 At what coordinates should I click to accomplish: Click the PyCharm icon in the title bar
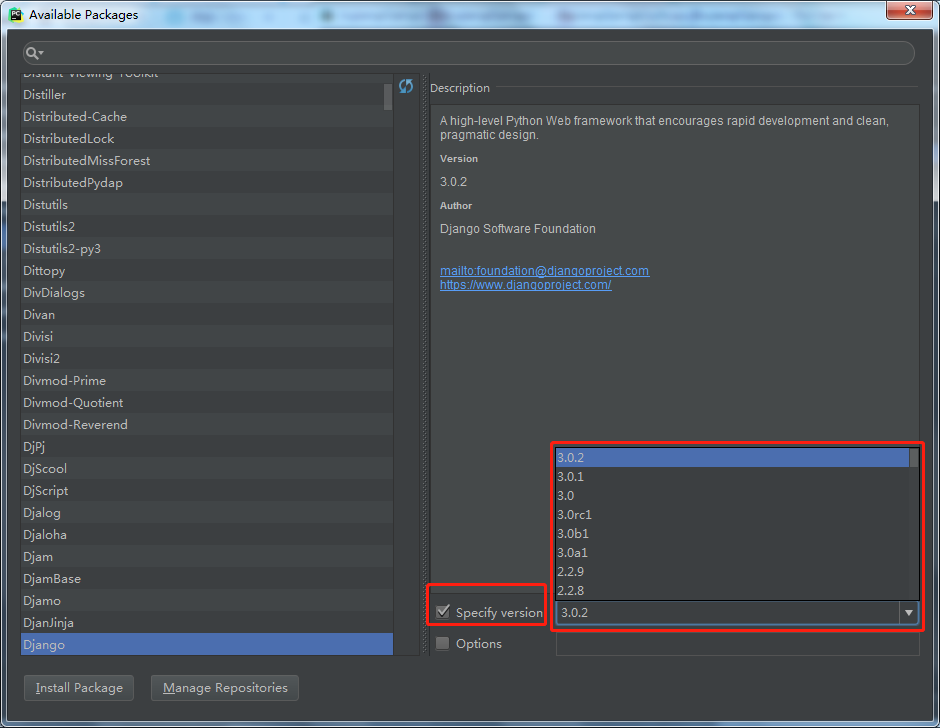pyautogui.click(x=16, y=14)
